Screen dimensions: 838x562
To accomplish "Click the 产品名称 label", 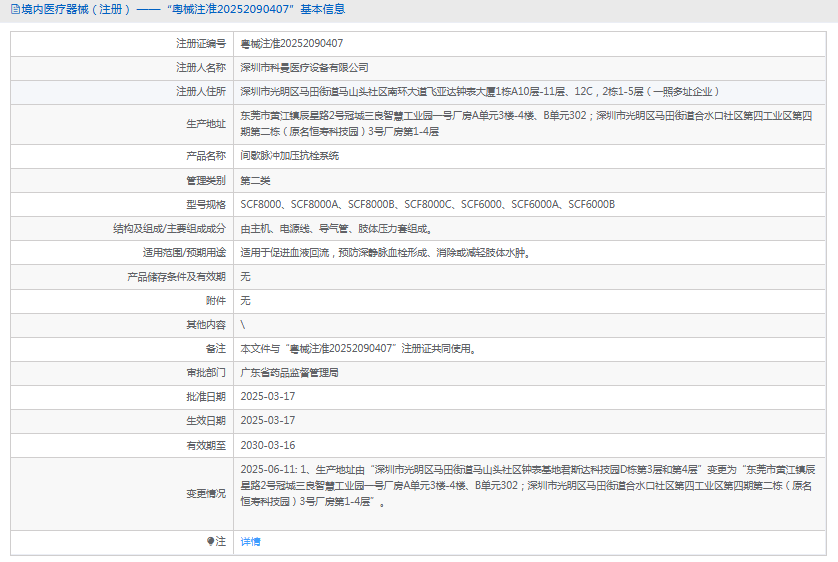I will [x=206, y=156].
